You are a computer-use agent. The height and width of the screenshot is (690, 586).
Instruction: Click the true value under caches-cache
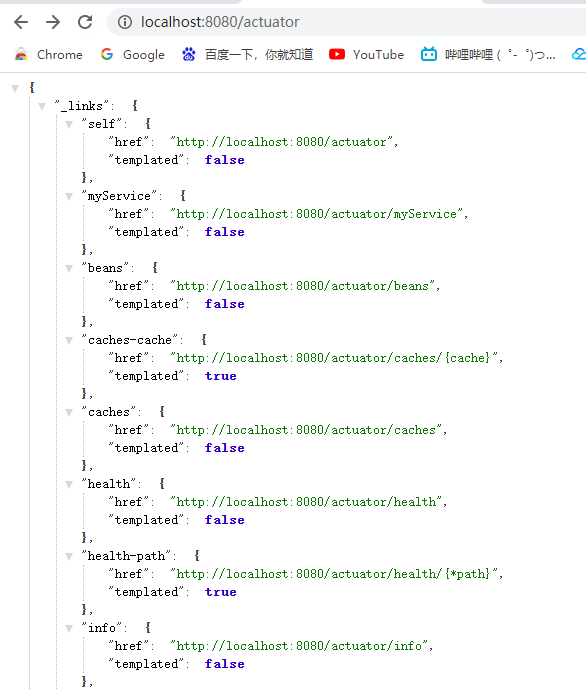(220, 376)
